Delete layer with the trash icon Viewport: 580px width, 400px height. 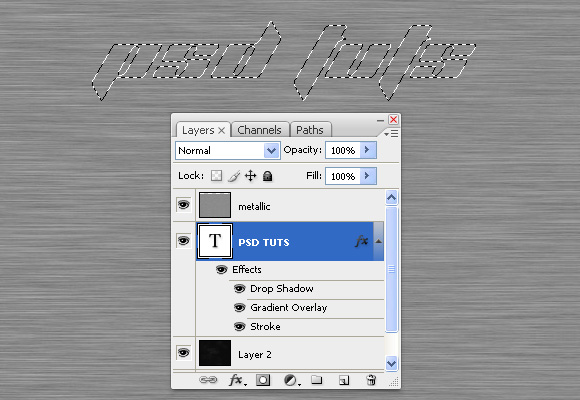(x=371, y=380)
